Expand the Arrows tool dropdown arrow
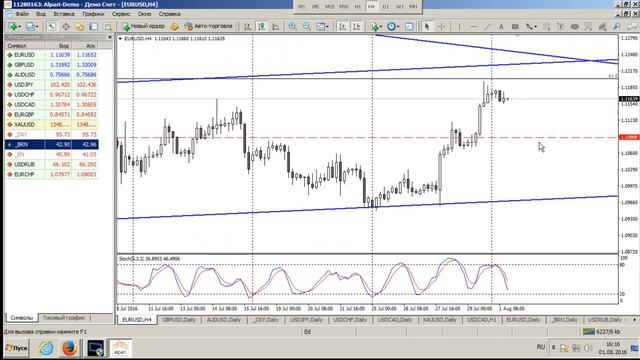The height and width of the screenshot is (360, 640). click(536, 27)
